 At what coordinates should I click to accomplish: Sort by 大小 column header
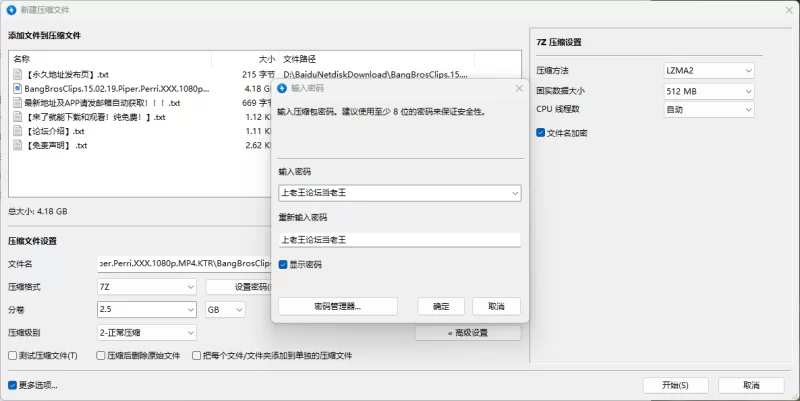(245, 59)
